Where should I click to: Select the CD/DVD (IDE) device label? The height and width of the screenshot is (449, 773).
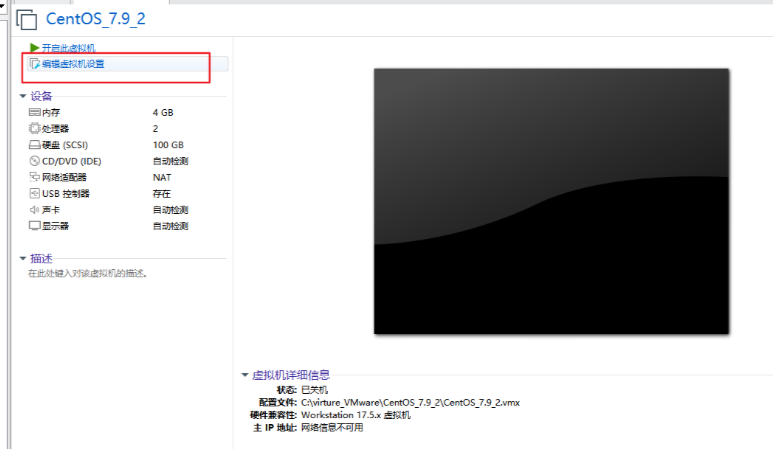71,161
